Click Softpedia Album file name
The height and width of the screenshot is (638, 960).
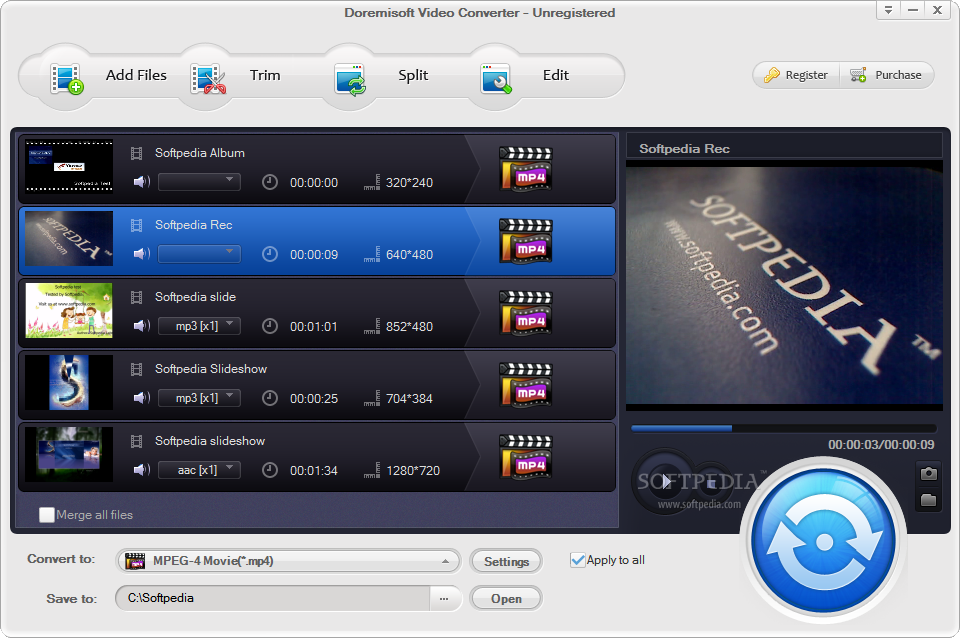(200, 153)
